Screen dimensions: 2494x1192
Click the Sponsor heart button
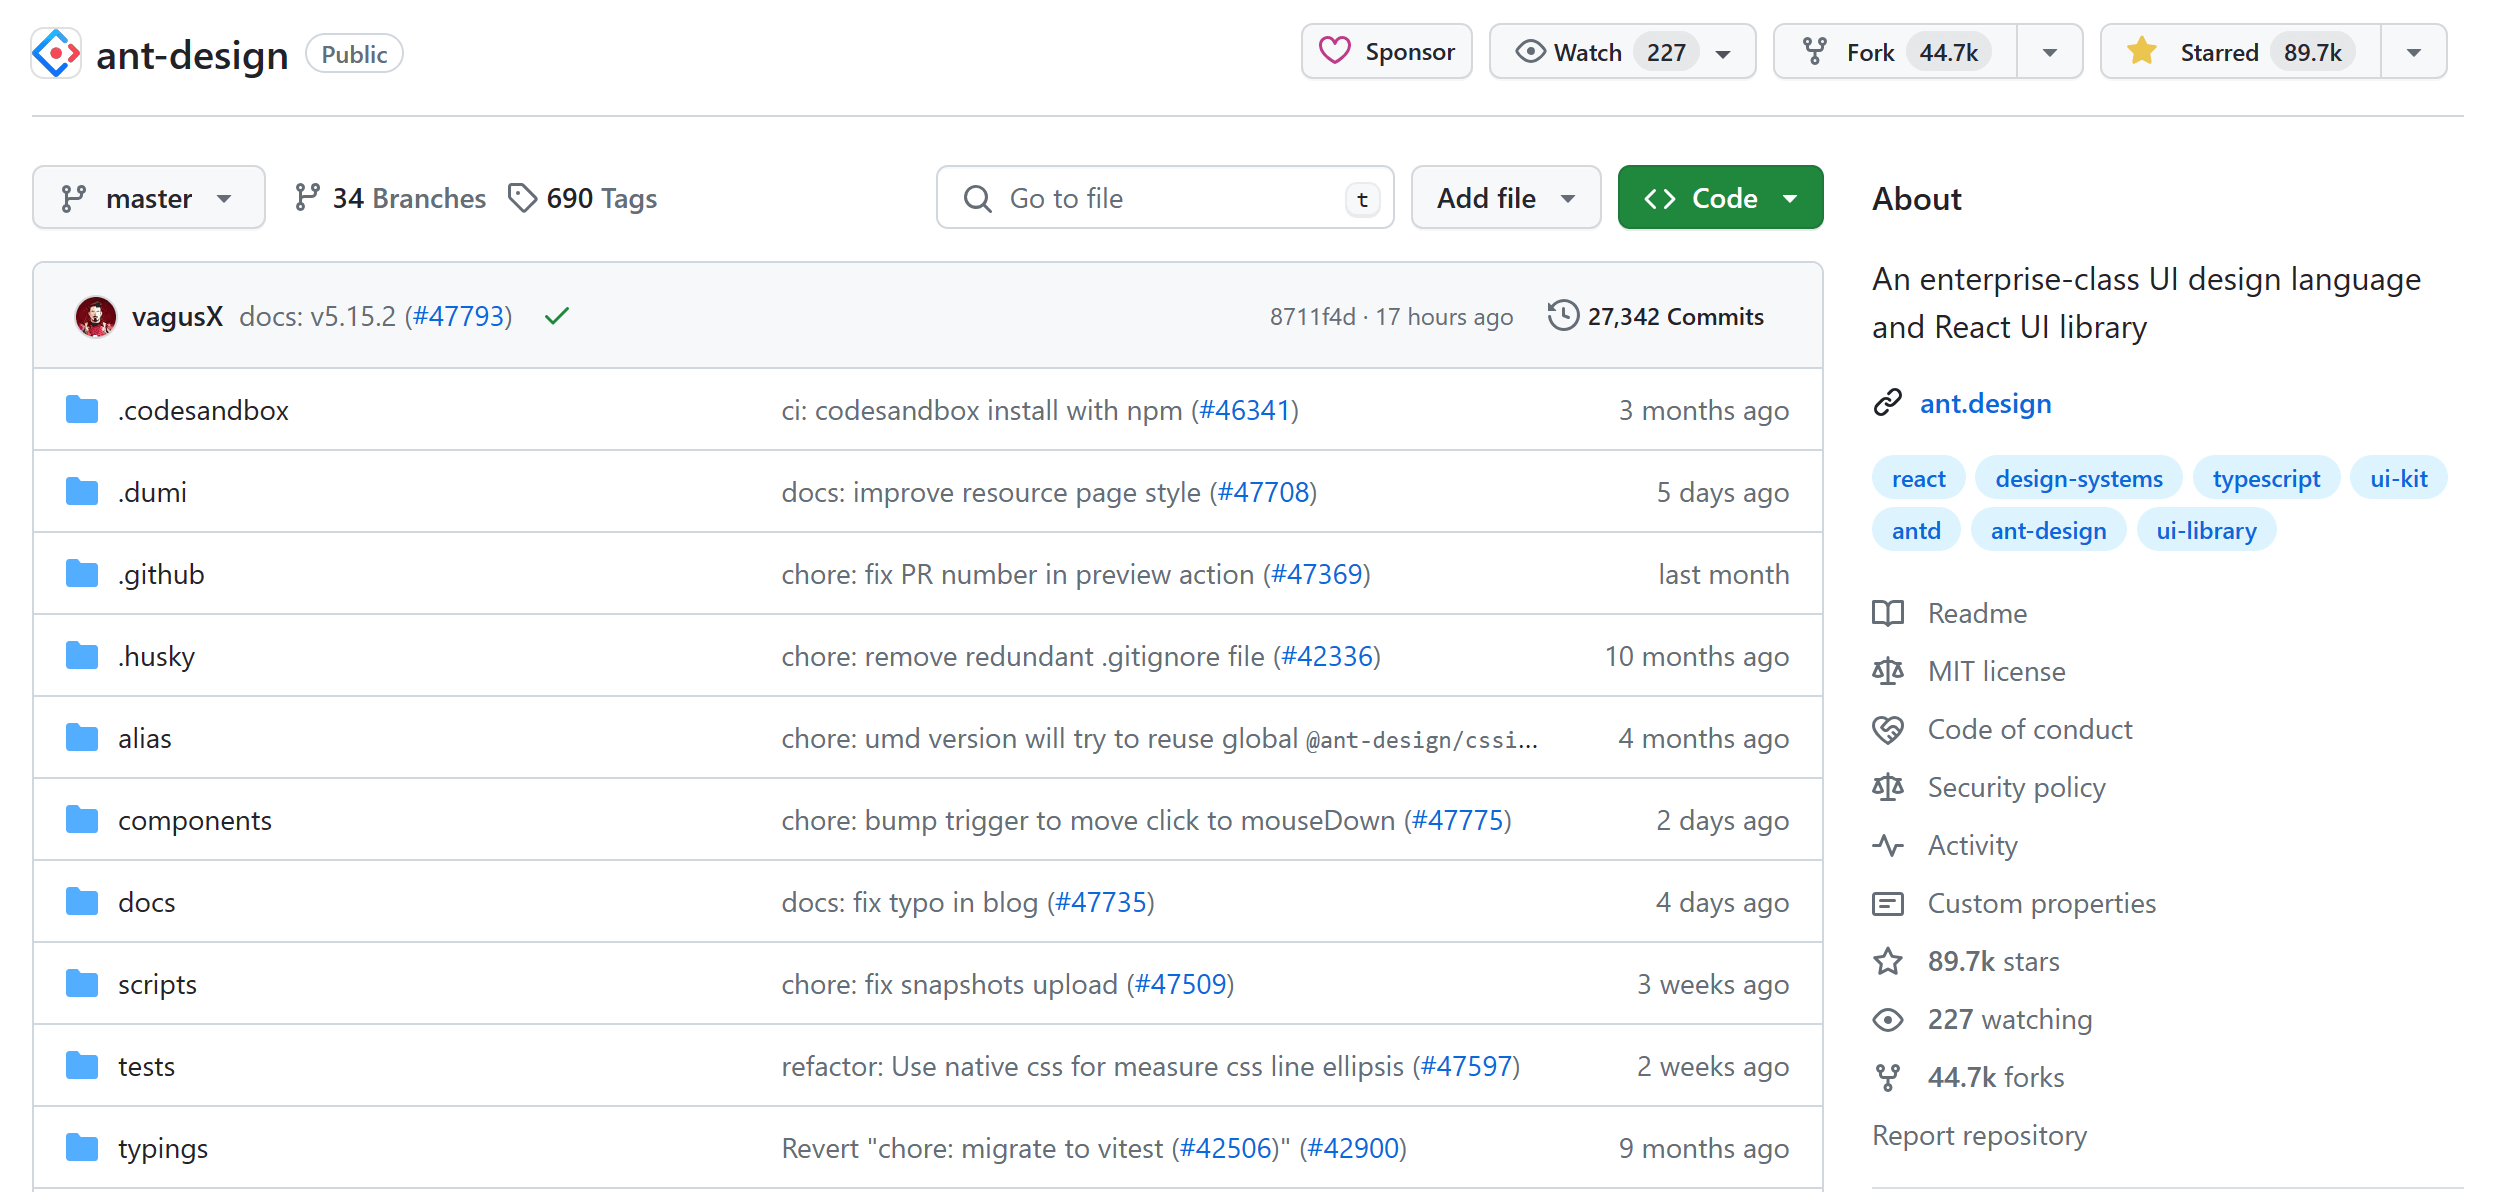pos(1386,52)
